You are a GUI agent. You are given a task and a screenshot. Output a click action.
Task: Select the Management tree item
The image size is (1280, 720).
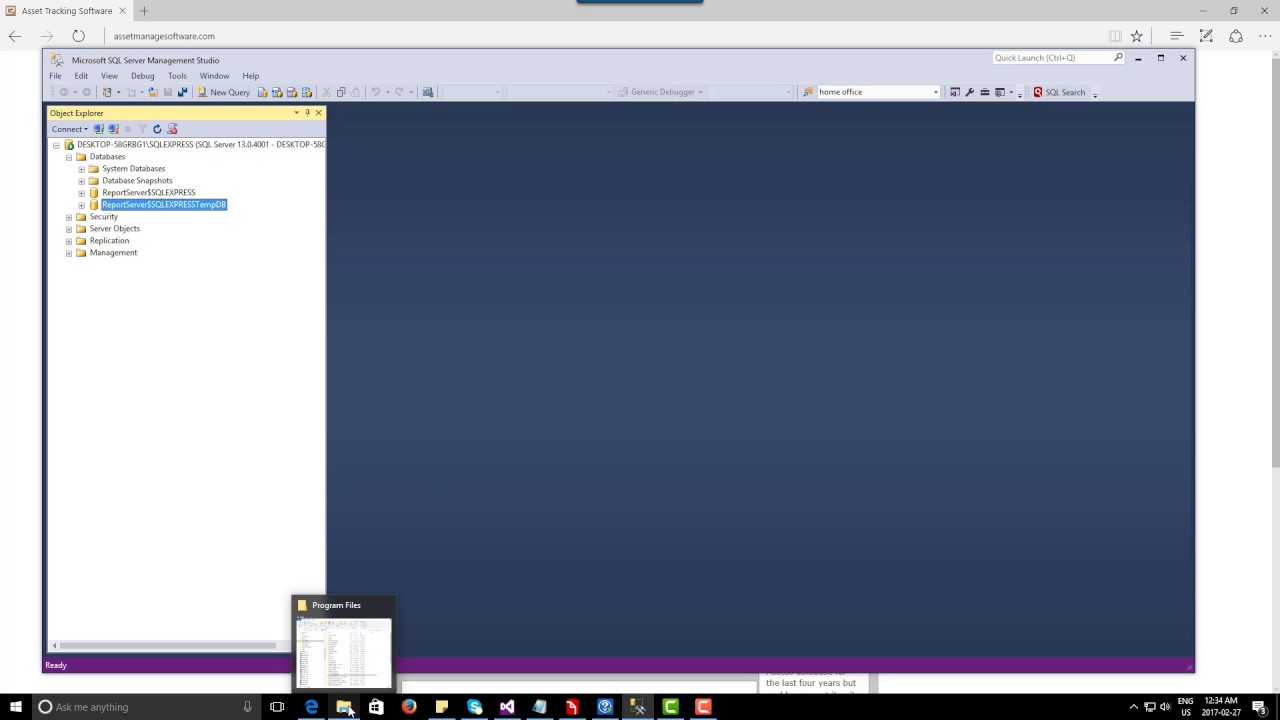pos(113,253)
